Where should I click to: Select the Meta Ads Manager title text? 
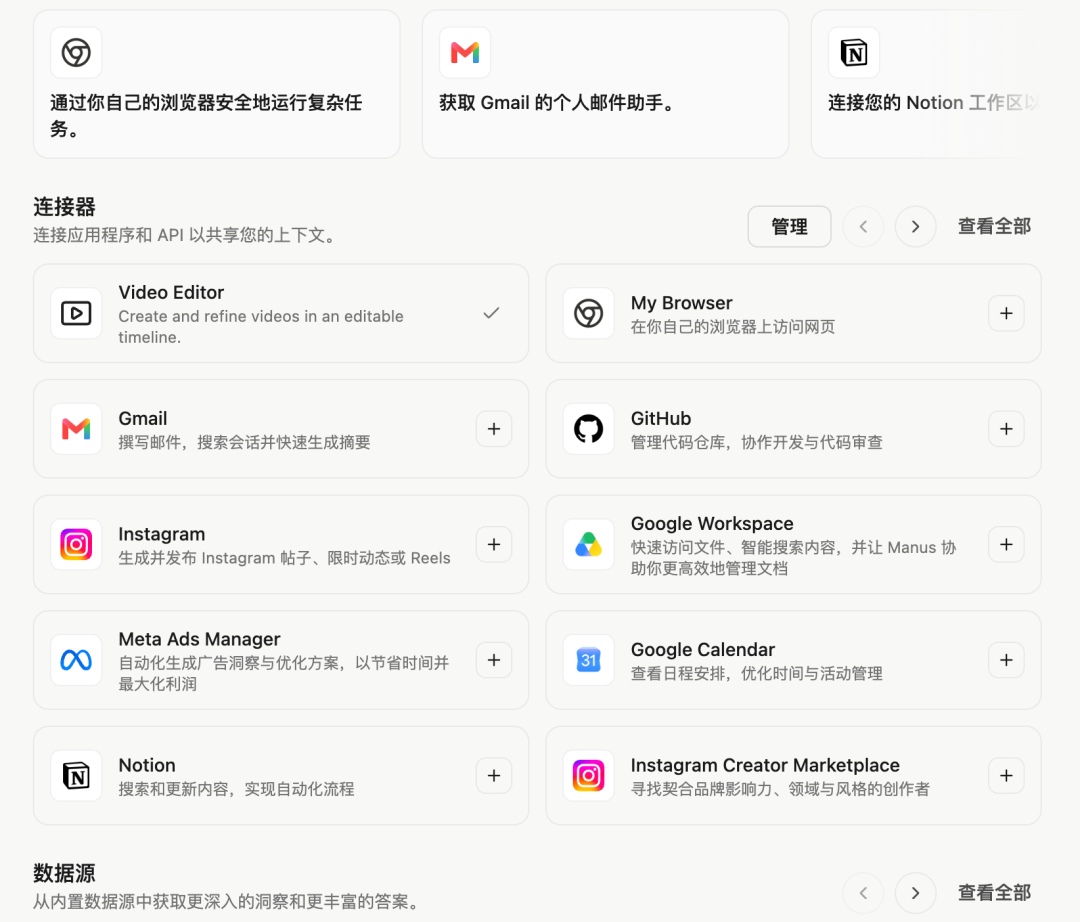point(199,639)
